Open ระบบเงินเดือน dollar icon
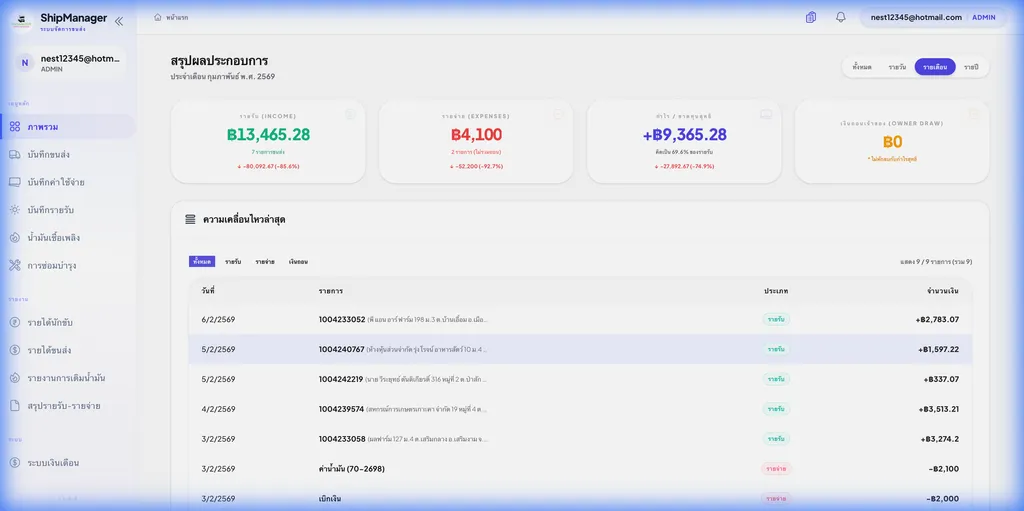1024x511 pixels. (15, 463)
